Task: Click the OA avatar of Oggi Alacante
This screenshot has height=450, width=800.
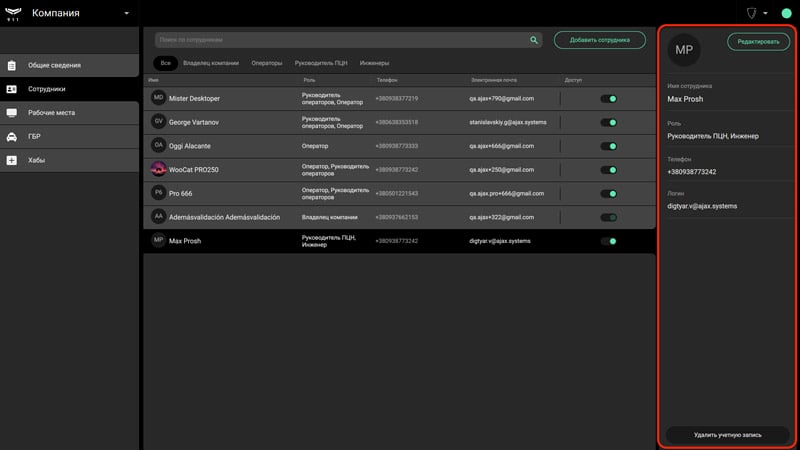Action: [x=159, y=145]
